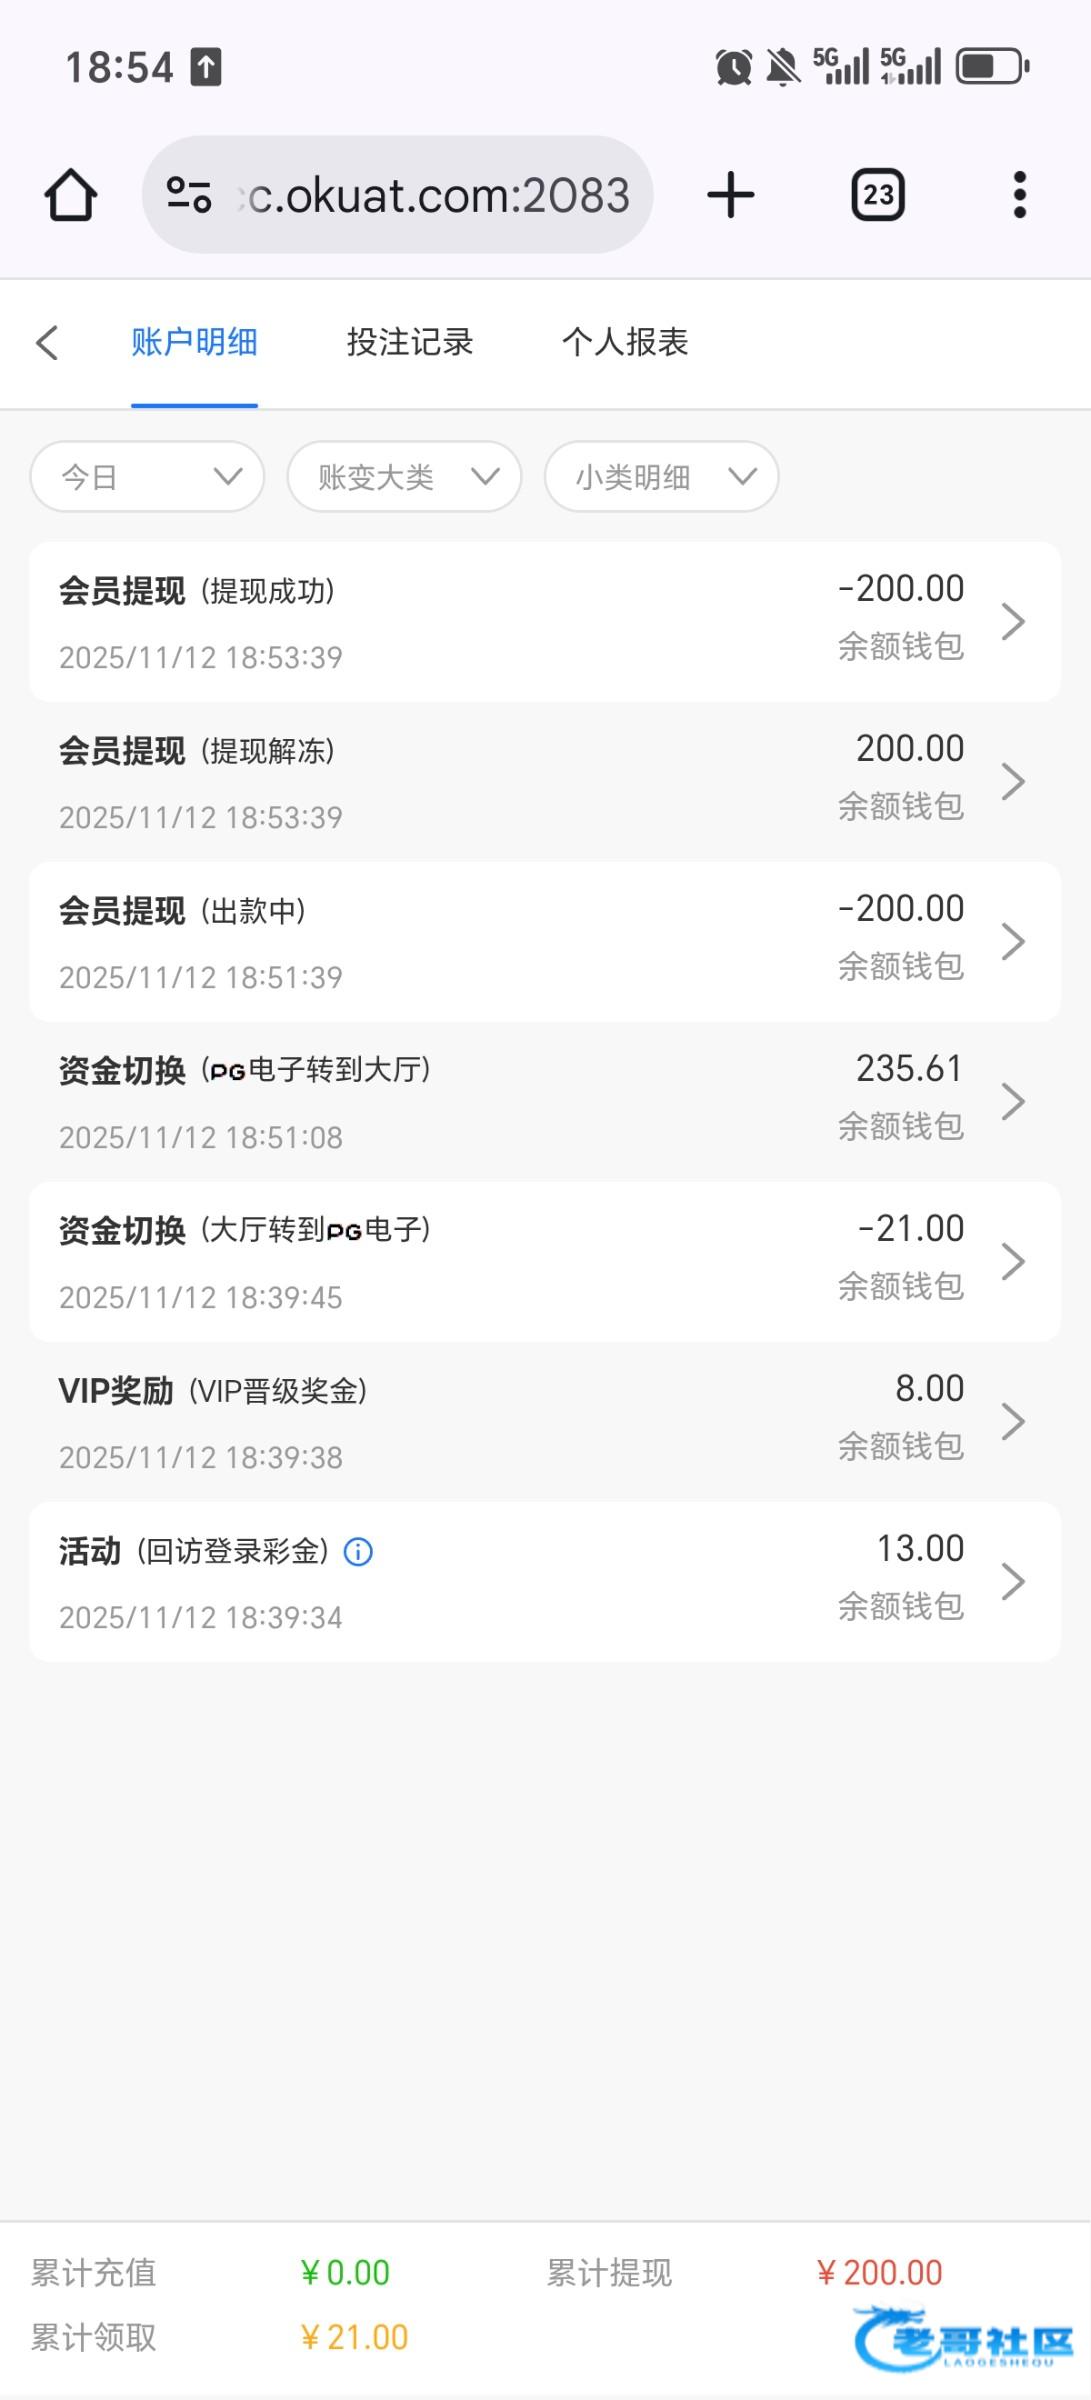The image size is (1091, 2400).
Task: Expand details chevron for VIP晋级奖金 entry
Action: pos(1013,1422)
